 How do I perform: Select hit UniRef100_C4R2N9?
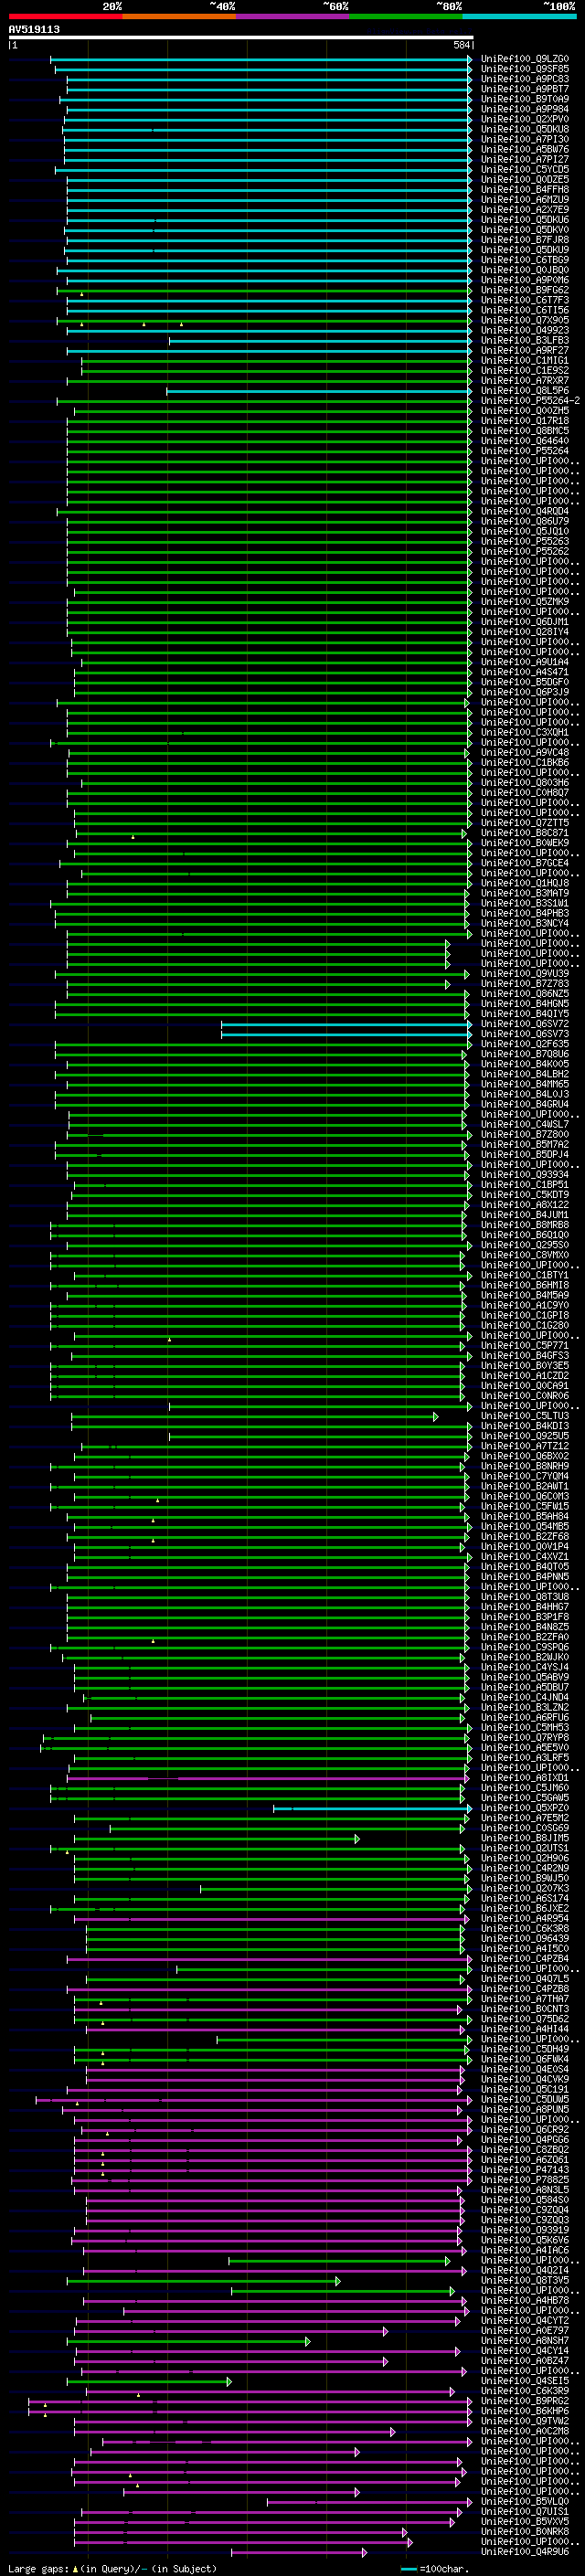(x=524, y=1868)
